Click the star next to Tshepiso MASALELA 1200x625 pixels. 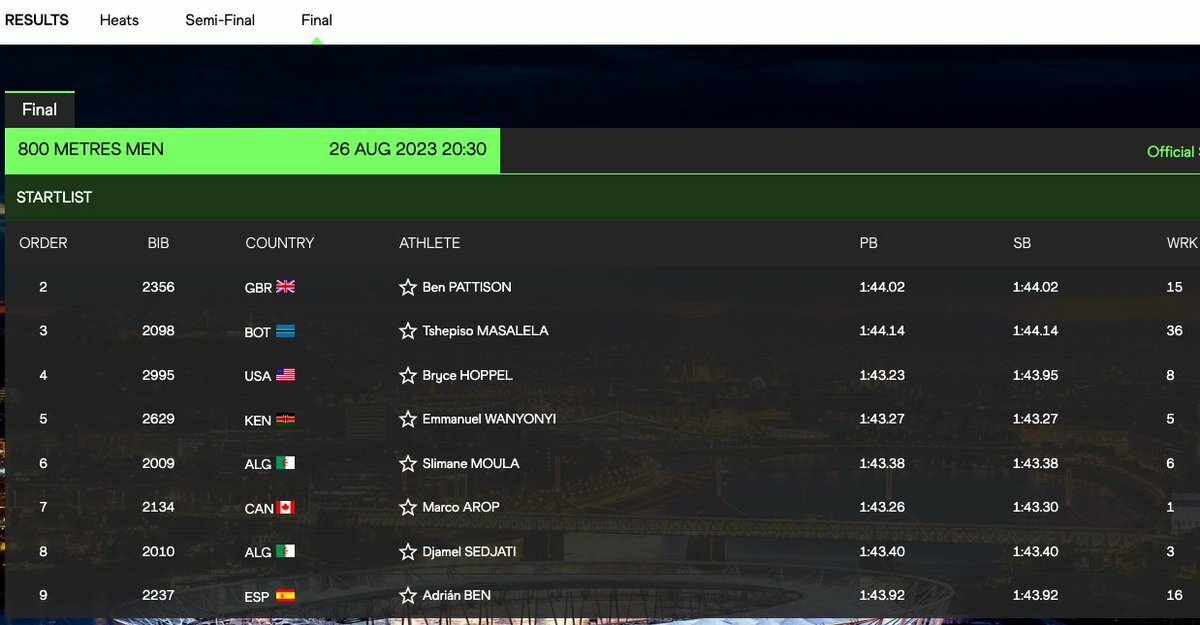point(408,331)
